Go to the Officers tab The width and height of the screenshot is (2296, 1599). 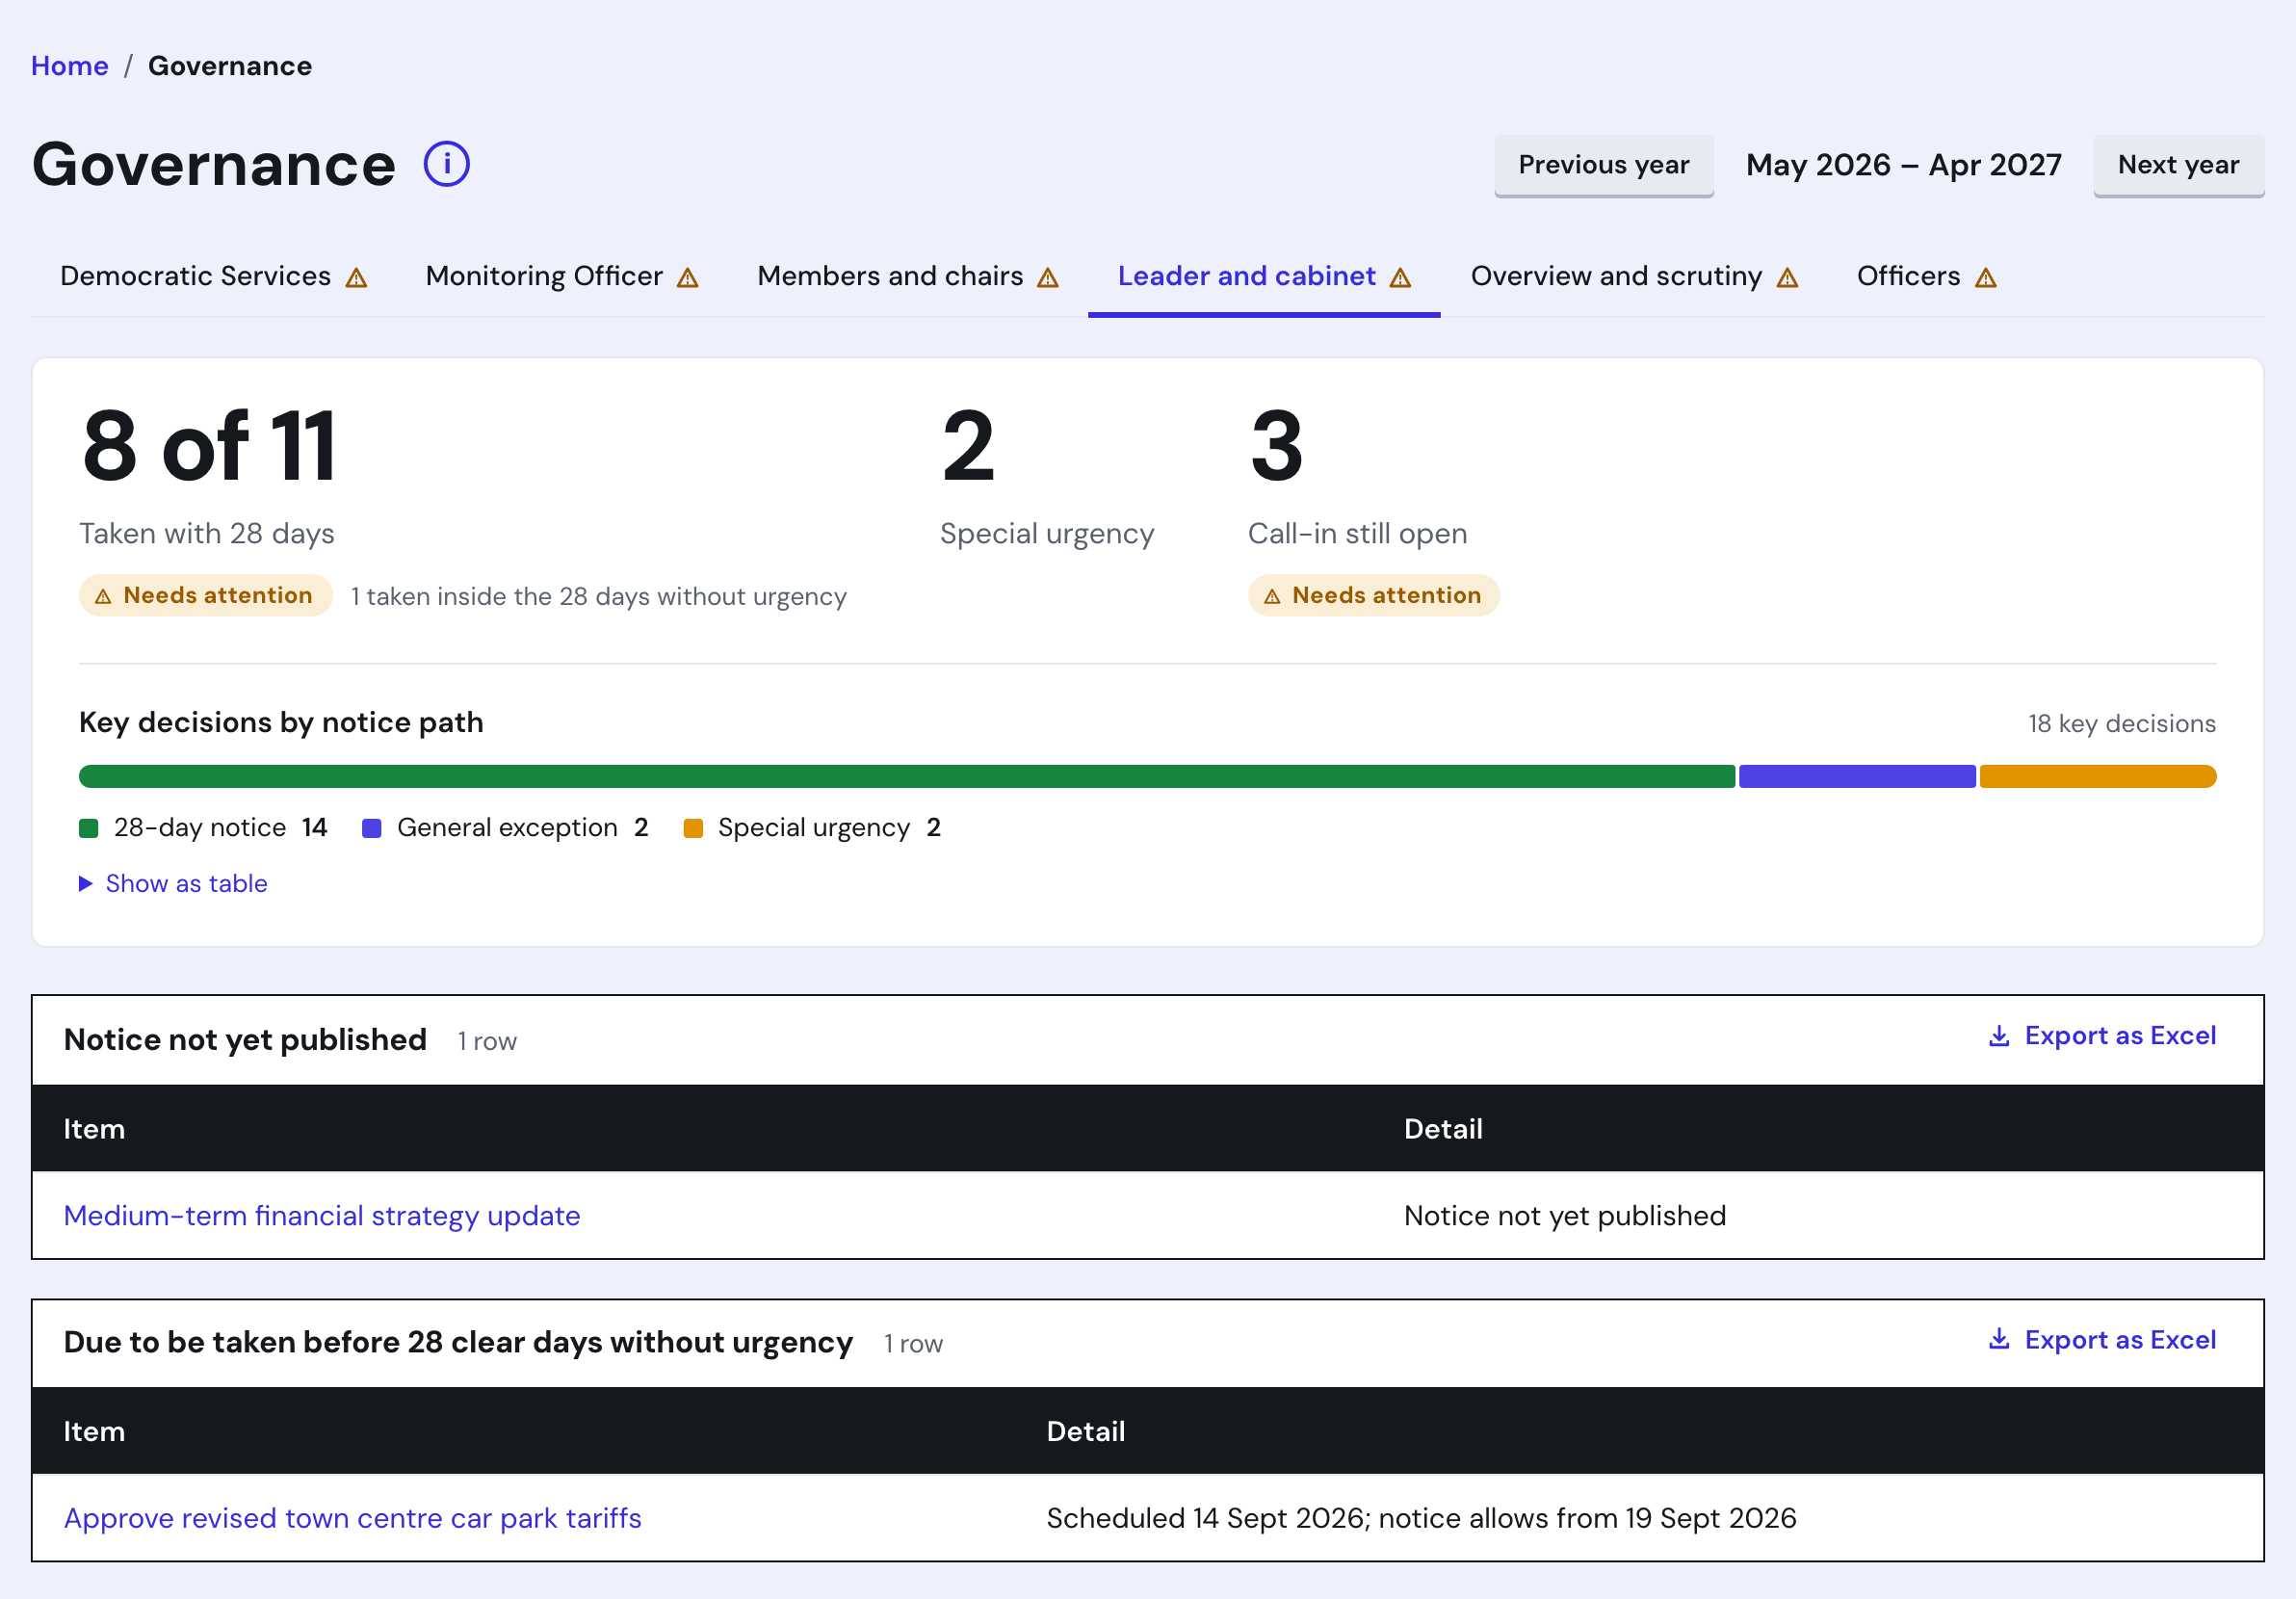1926,276
